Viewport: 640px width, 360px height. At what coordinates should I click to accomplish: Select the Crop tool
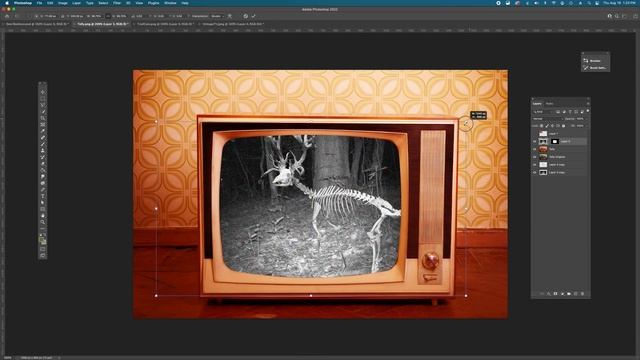(43, 118)
